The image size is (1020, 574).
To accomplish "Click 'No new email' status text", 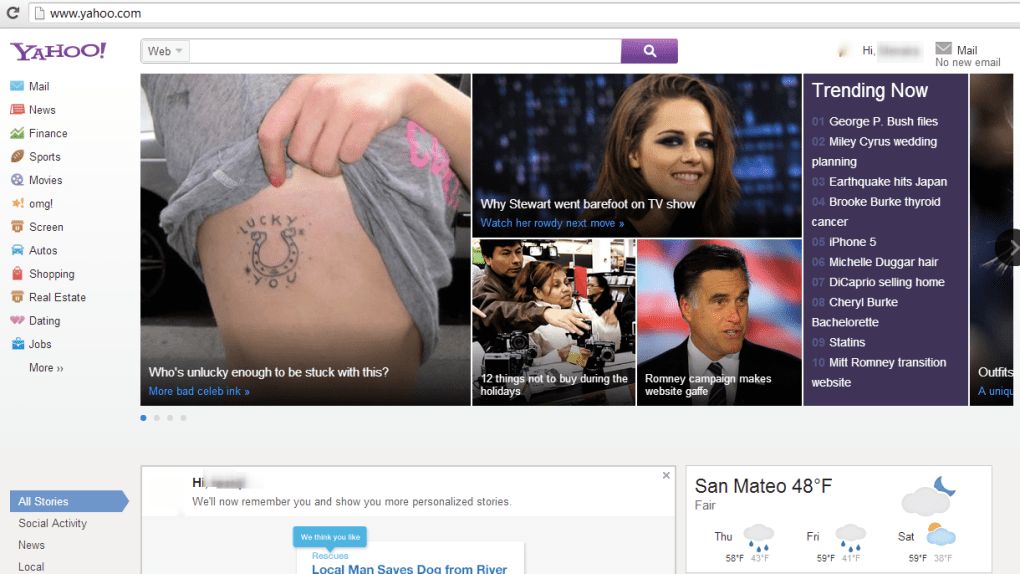I will (x=967, y=62).
